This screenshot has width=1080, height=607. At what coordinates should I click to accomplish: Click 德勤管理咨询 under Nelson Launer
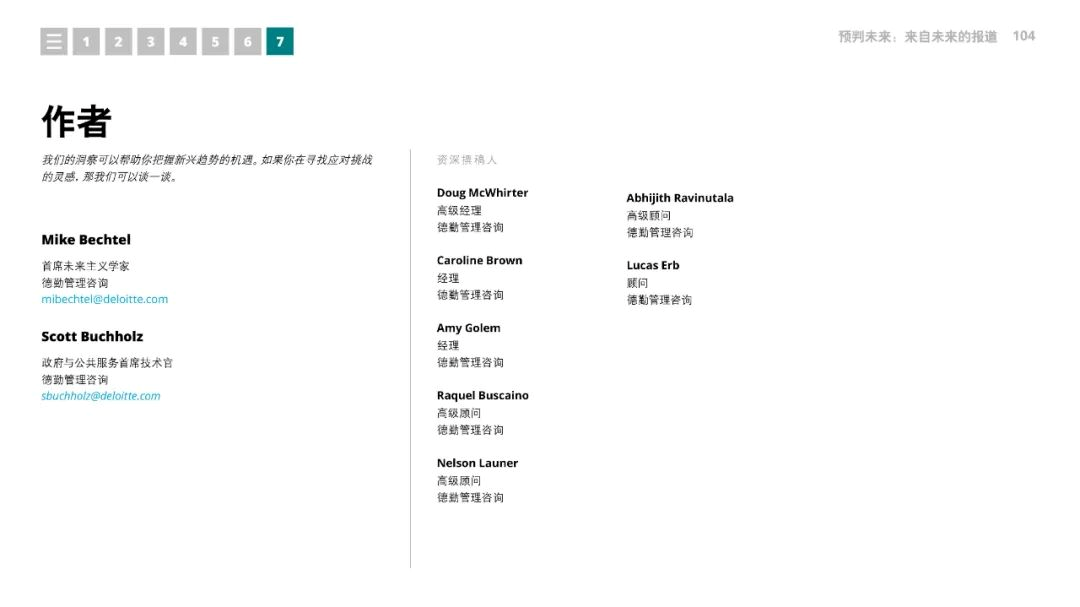(x=470, y=497)
